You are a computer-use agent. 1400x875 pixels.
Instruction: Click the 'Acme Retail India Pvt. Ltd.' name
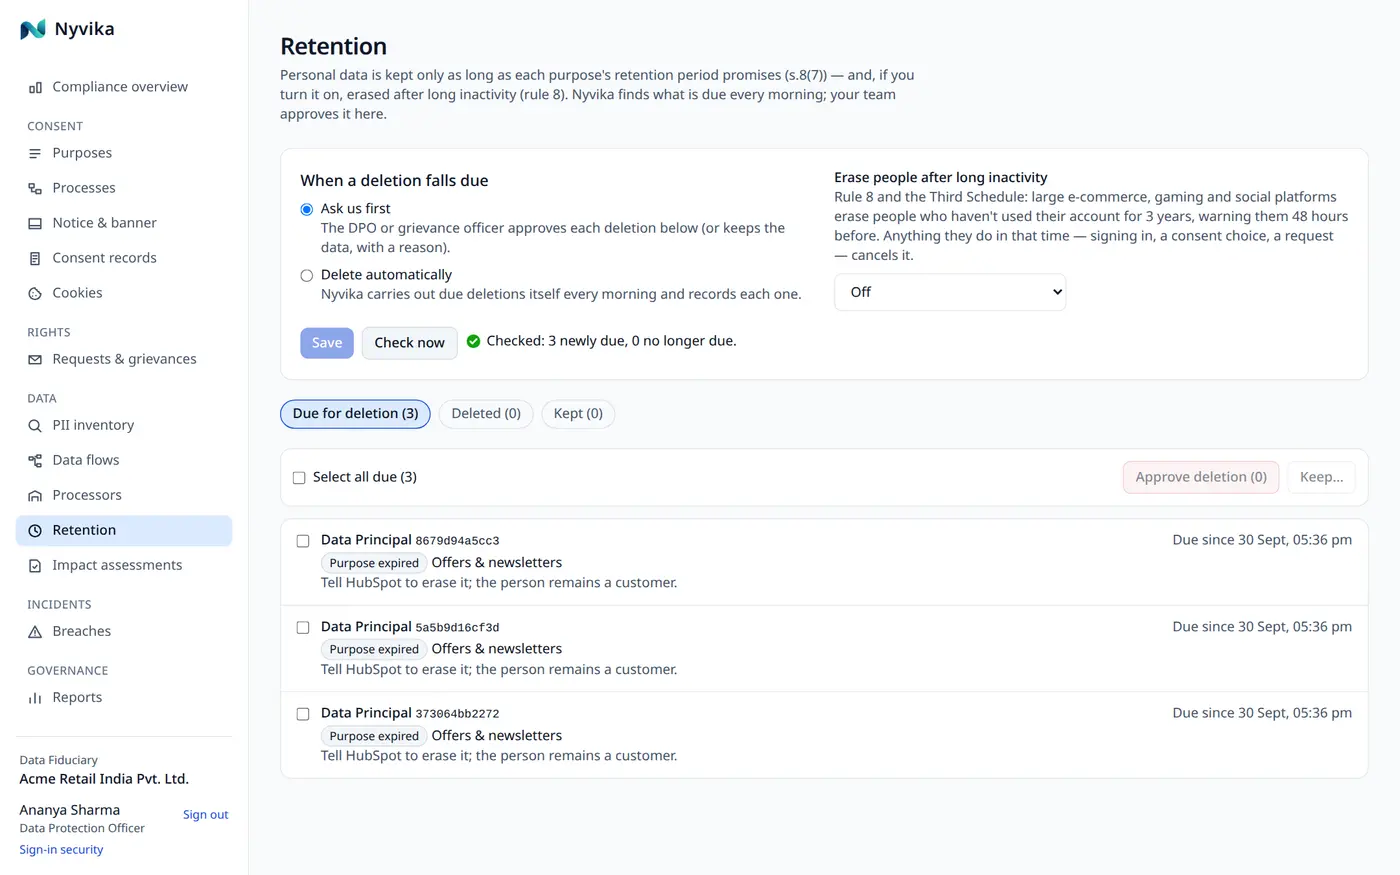tap(104, 779)
